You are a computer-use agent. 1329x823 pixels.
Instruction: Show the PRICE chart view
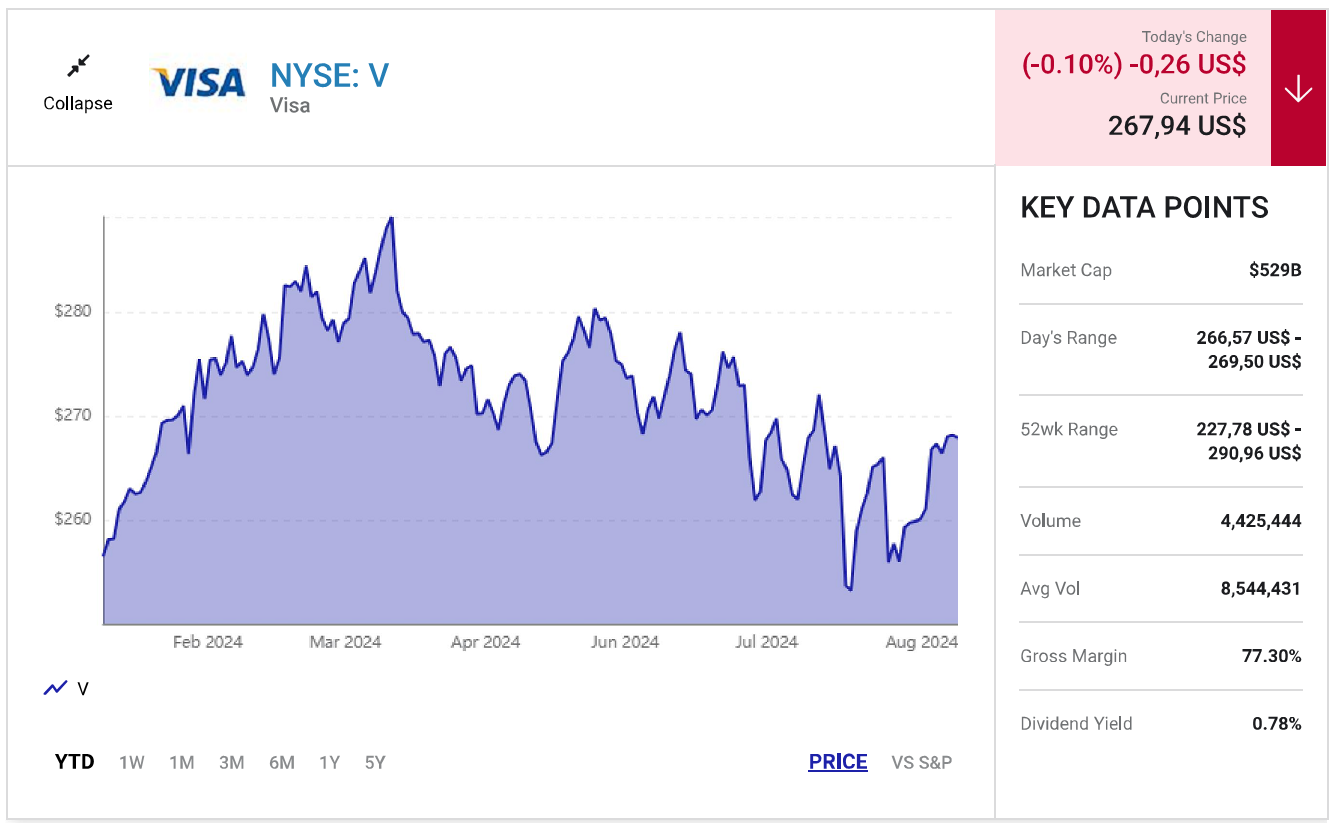click(838, 762)
